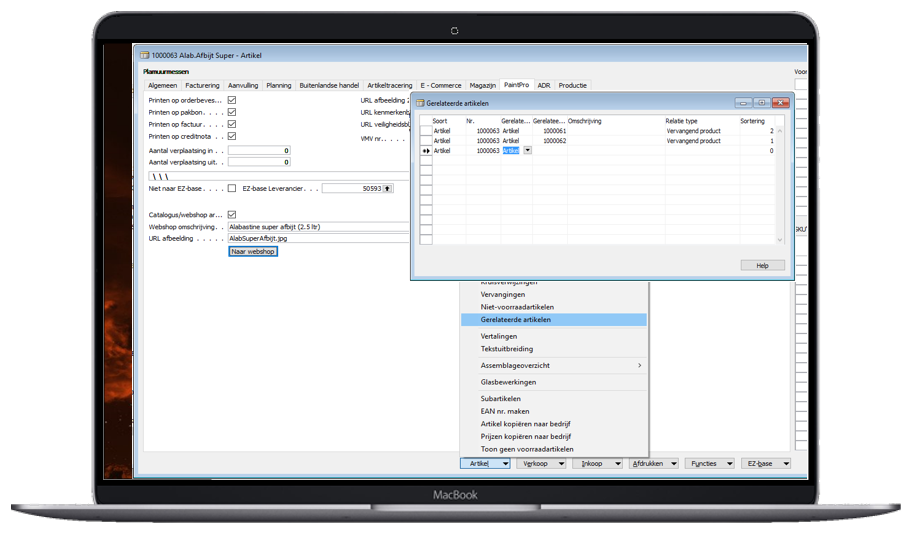909x533 pixels.
Task: Close the Gerelateerde artikelen window
Action: point(779,103)
